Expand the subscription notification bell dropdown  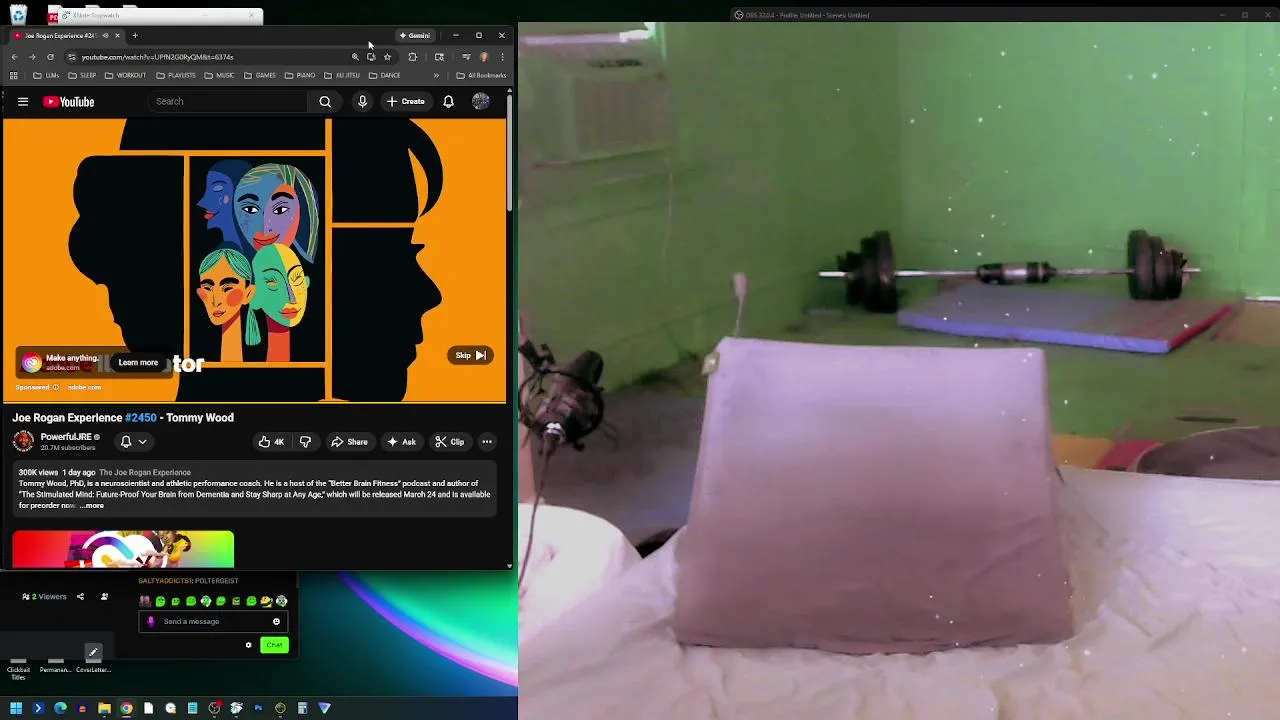(134, 441)
